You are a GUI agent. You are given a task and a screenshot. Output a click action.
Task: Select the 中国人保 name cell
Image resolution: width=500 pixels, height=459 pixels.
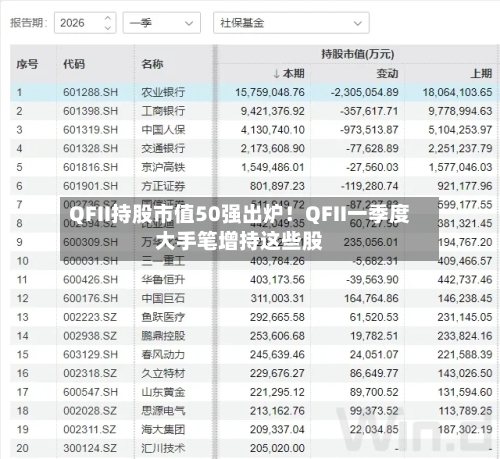[163, 130]
